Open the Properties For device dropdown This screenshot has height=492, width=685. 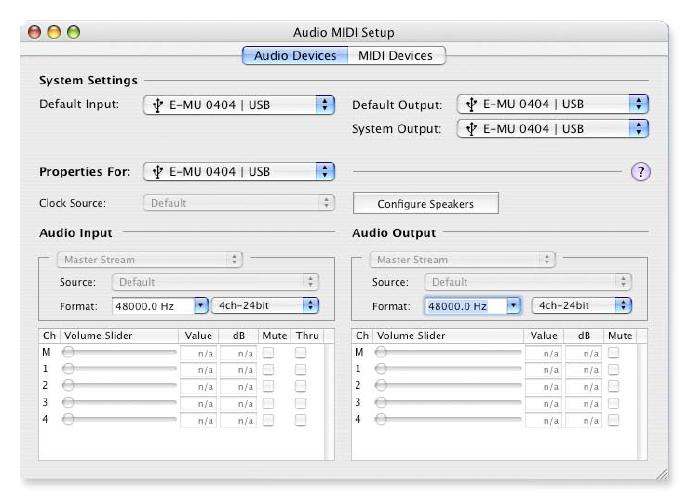pyautogui.click(x=239, y=171)
